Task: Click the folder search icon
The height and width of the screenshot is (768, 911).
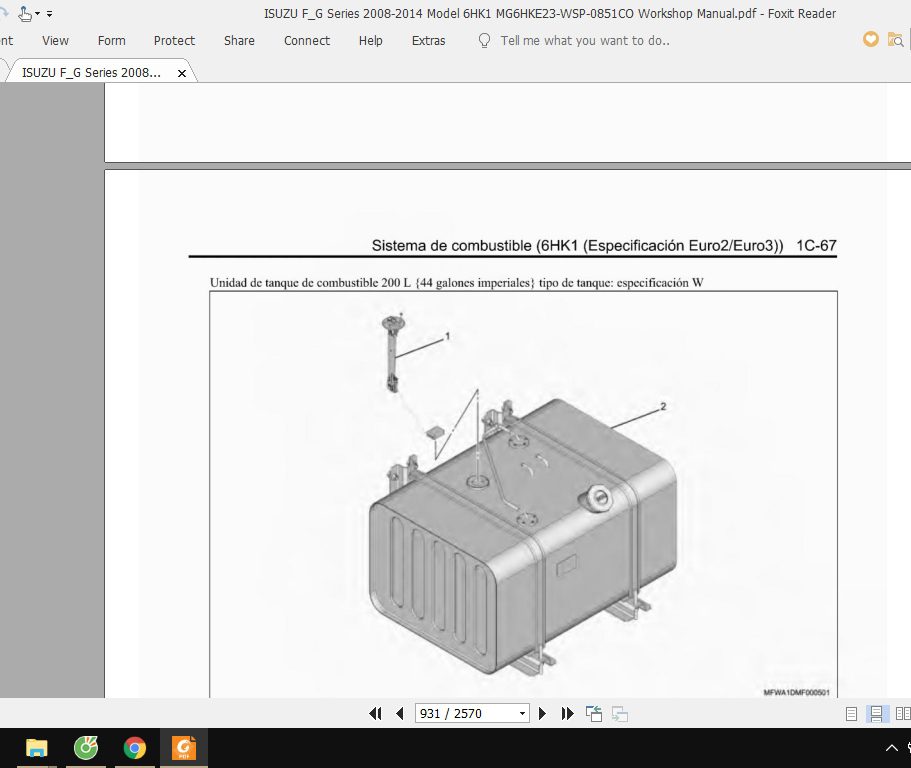Action: [x=895, y=40]
